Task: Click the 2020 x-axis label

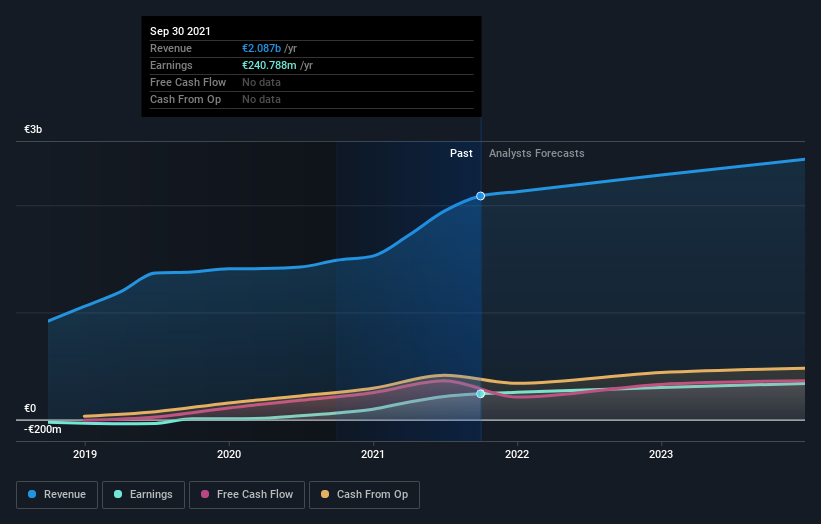Action: pos(229,454)
